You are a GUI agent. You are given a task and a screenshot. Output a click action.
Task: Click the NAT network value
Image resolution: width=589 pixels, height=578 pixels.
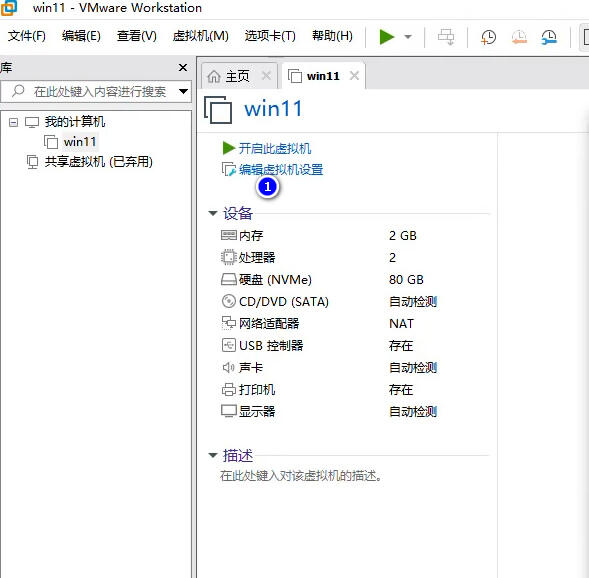(x=401, y=323)
